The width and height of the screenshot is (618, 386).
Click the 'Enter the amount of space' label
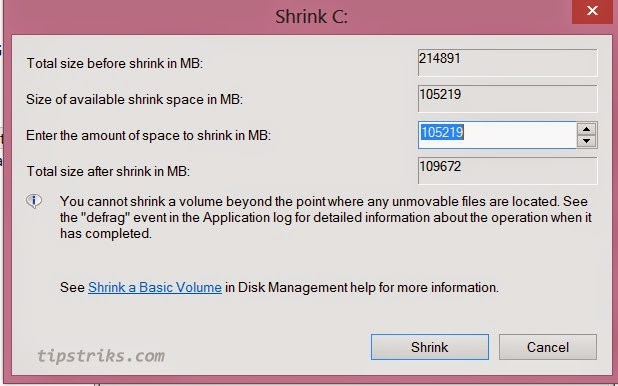tap(149, 136)
